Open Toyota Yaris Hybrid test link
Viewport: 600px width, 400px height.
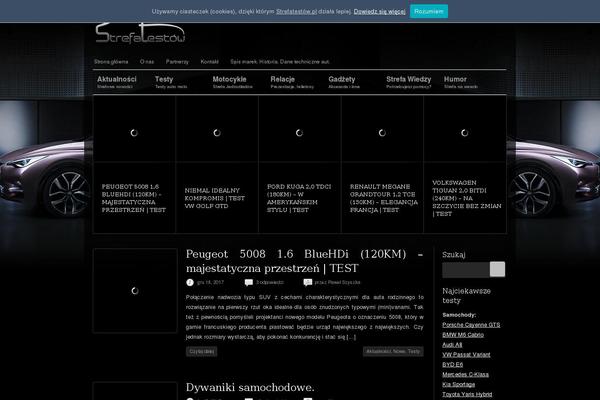click(467, 395)
